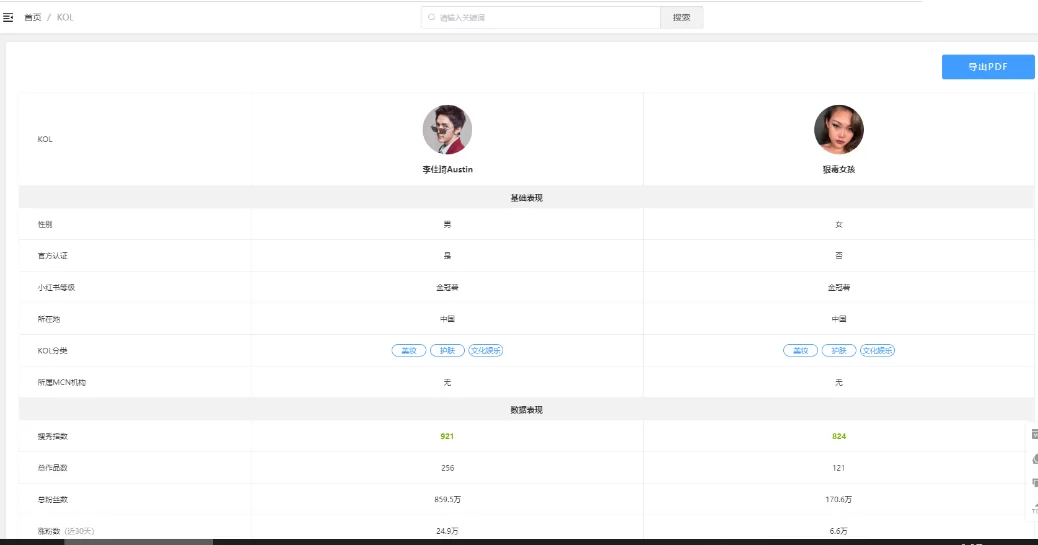Export the comparison with 导出PDF
Image resolution: width=1038 pixels, height=545 pixels.
987,67
